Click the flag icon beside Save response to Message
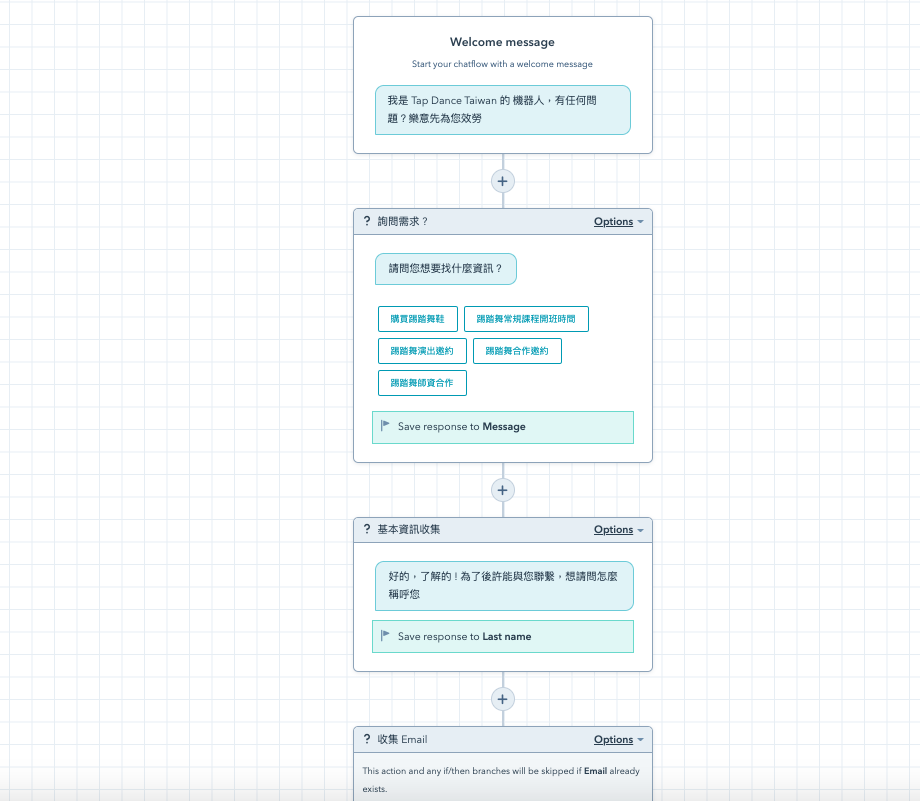 (384, 427)
